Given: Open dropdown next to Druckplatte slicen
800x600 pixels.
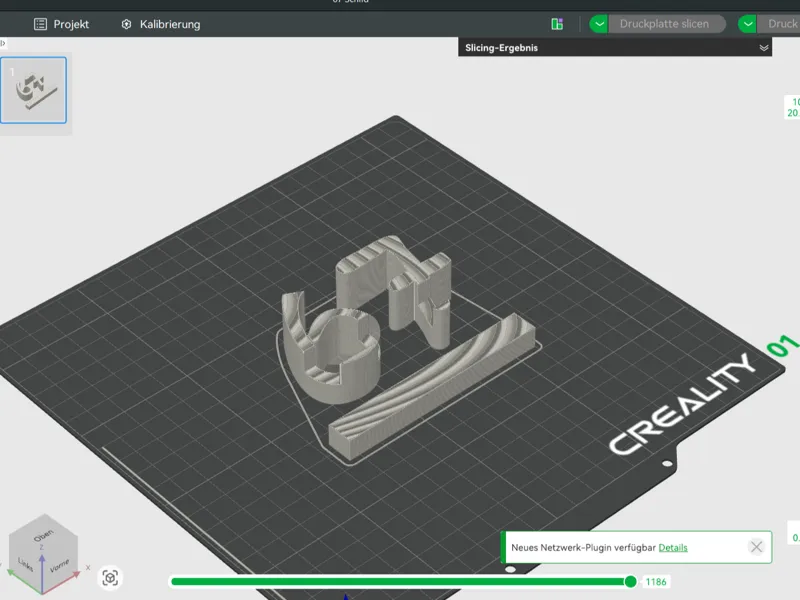Looking at the screenshot, I should click(x=598, y=24).
